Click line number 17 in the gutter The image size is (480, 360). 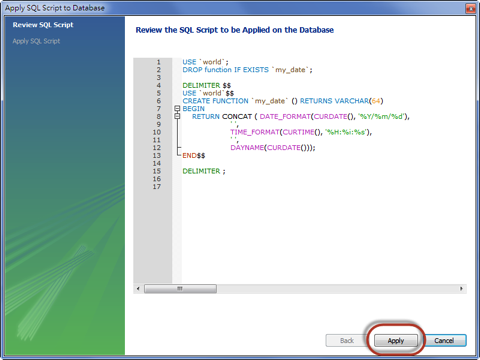tap(157, 187)
